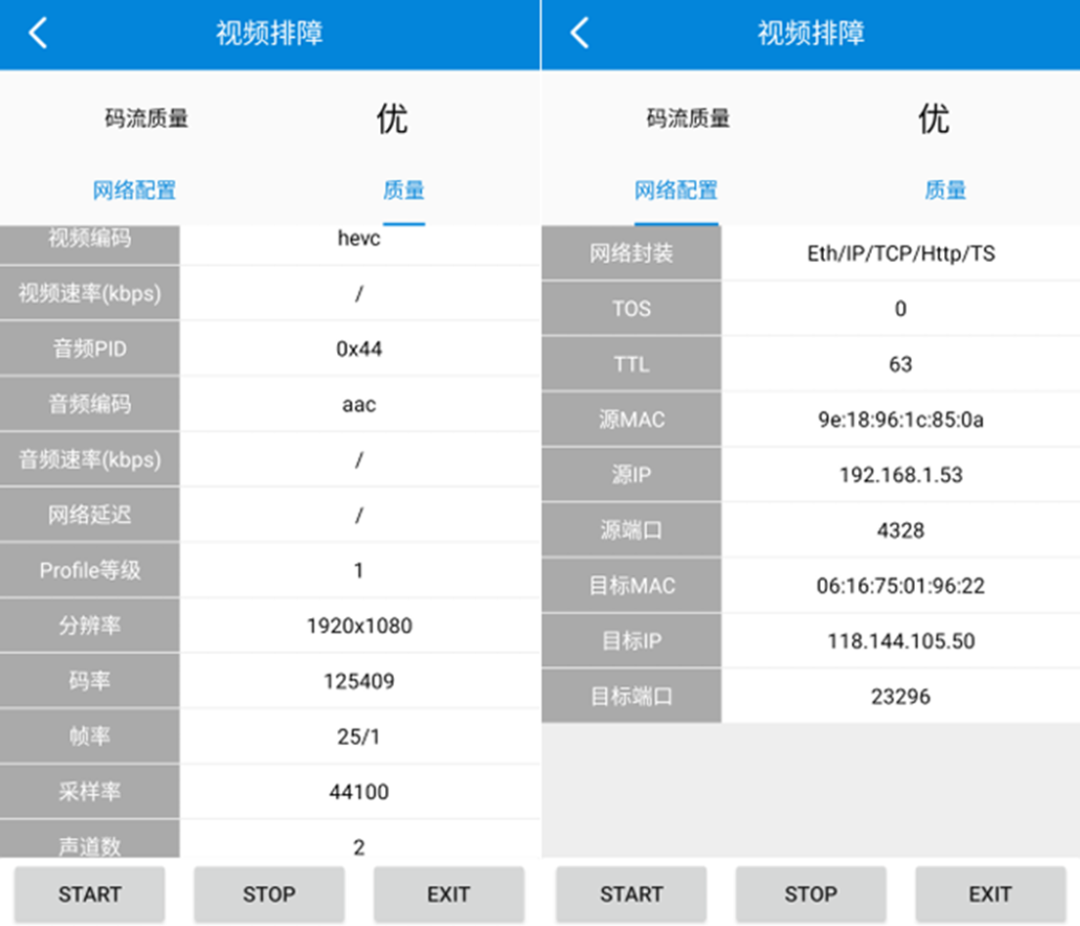The image size is (1080, 926).
Task: Tap the 音频PID row label
Action: tap(90, 349)
